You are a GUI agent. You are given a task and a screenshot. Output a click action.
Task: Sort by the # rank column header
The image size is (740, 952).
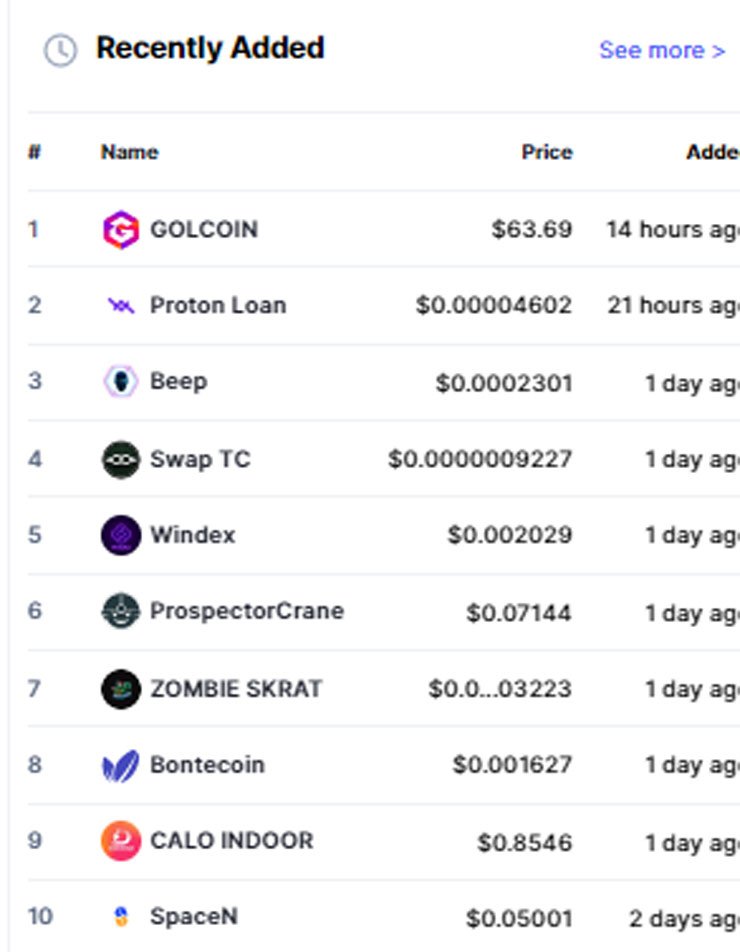(x=35, y=152)
